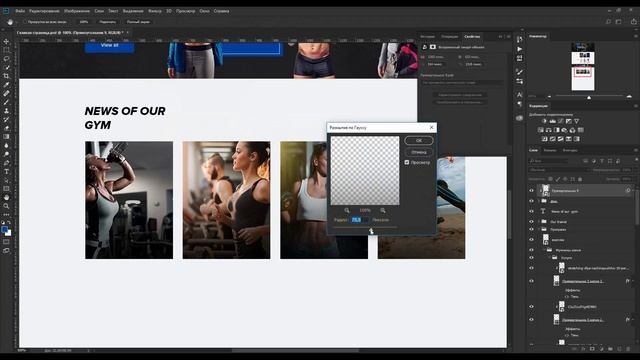Toggle the Preview checkbox in blur dialog

pos(407,162)
